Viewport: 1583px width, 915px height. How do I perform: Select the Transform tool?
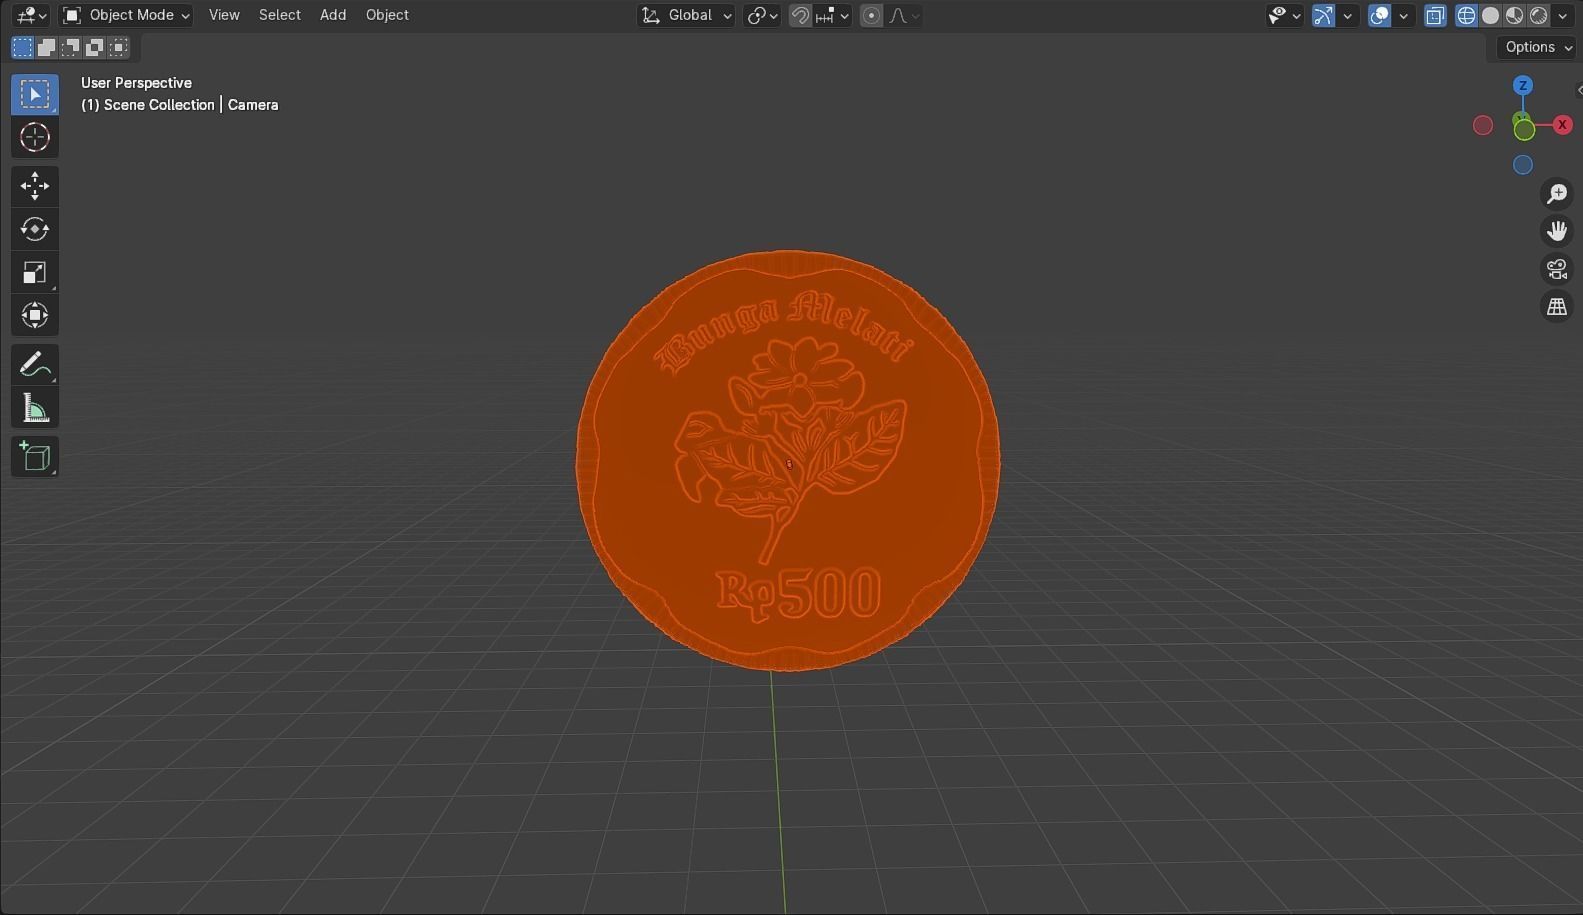pyautogui.click(x=35, y=315)
